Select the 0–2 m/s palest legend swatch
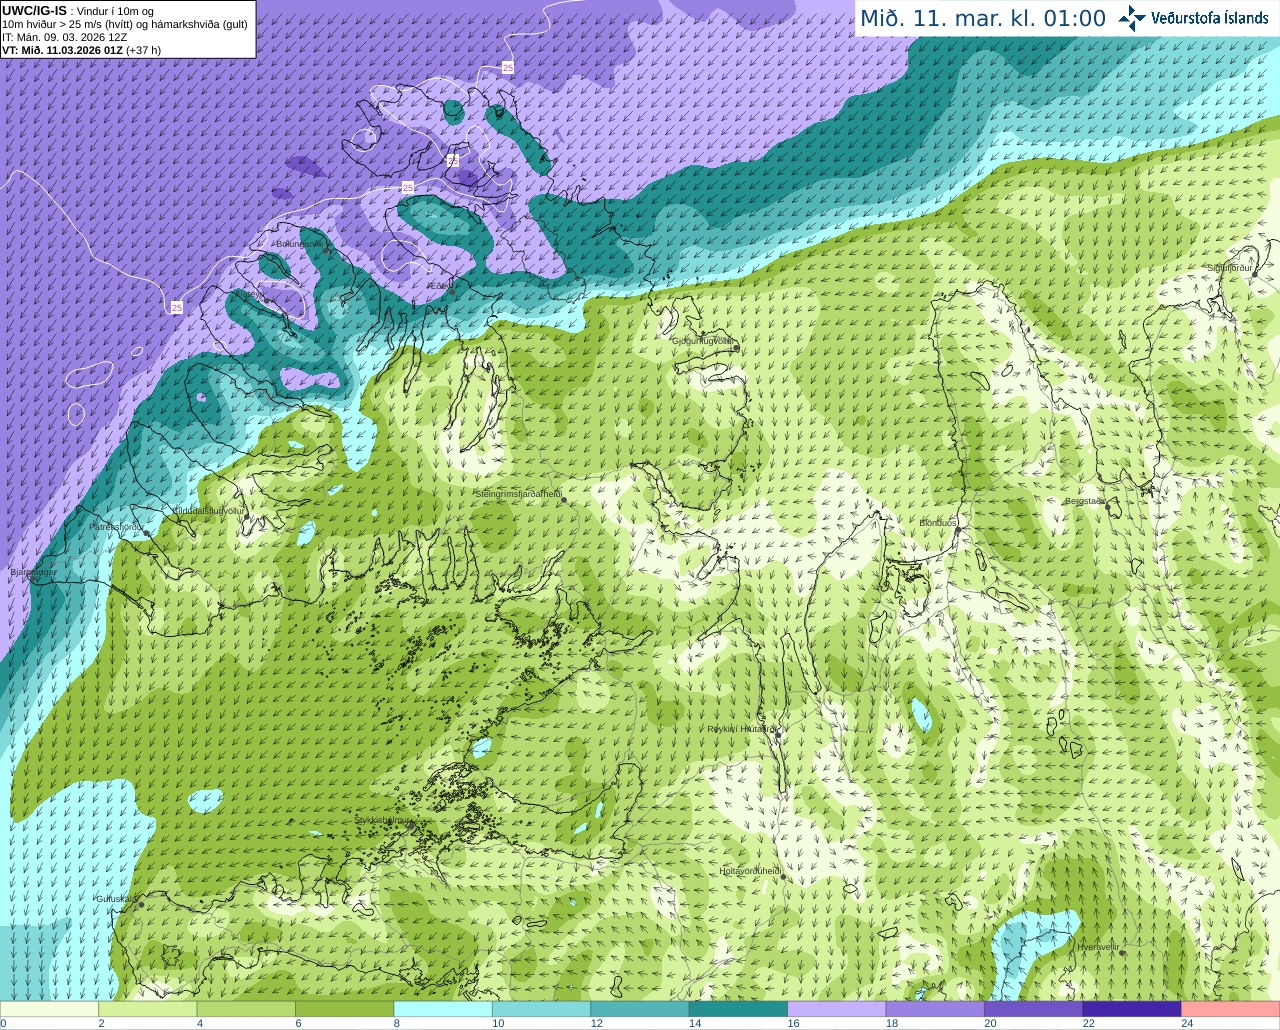Viewport: 1280px width, 1030px height. (49, 1009)
